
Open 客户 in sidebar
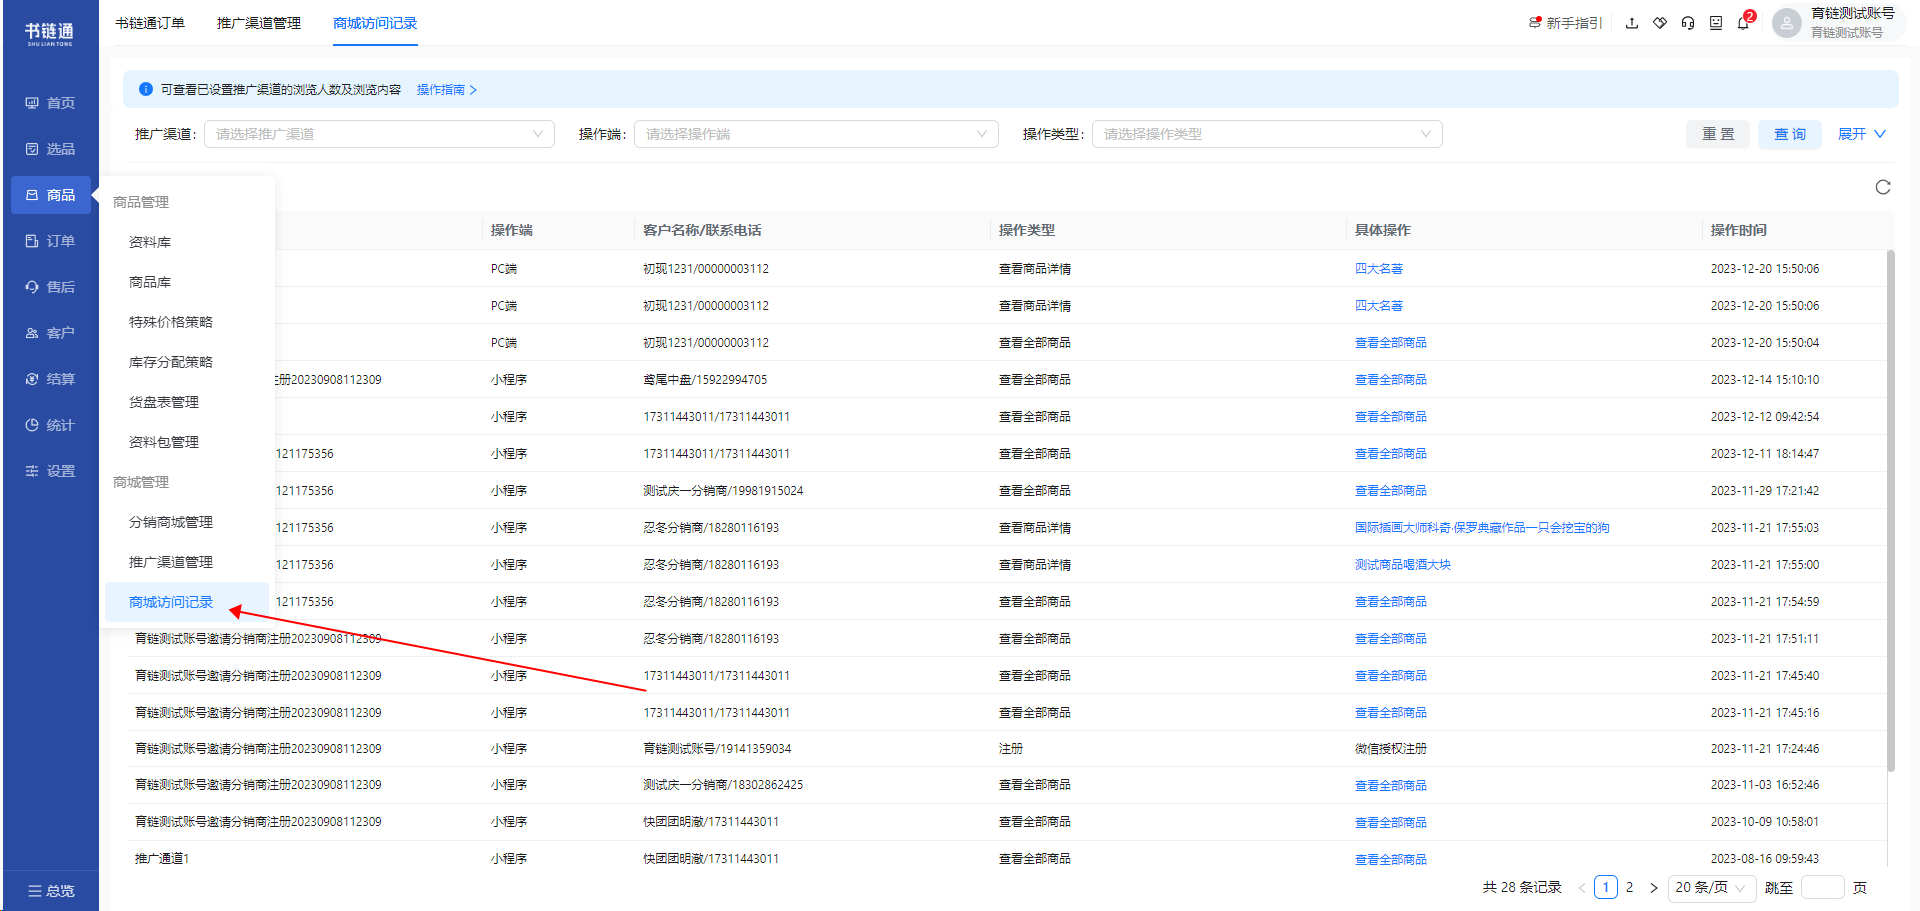pos(50,333)
